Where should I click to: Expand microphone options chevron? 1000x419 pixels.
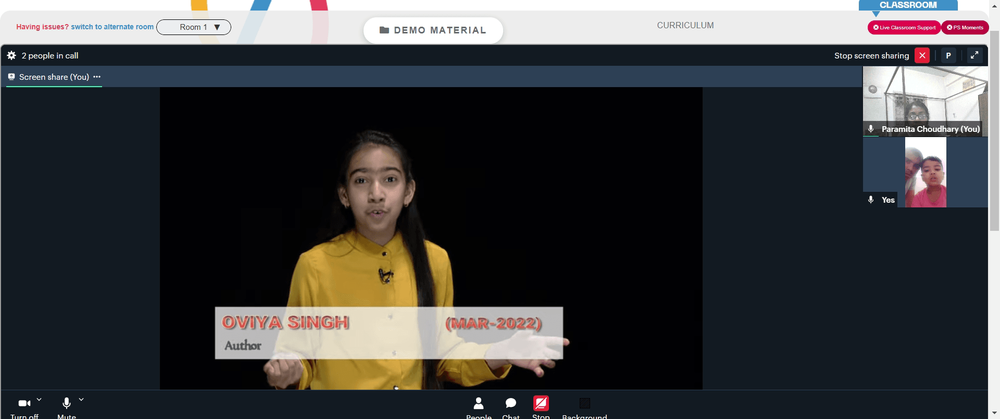pos(81,400)
